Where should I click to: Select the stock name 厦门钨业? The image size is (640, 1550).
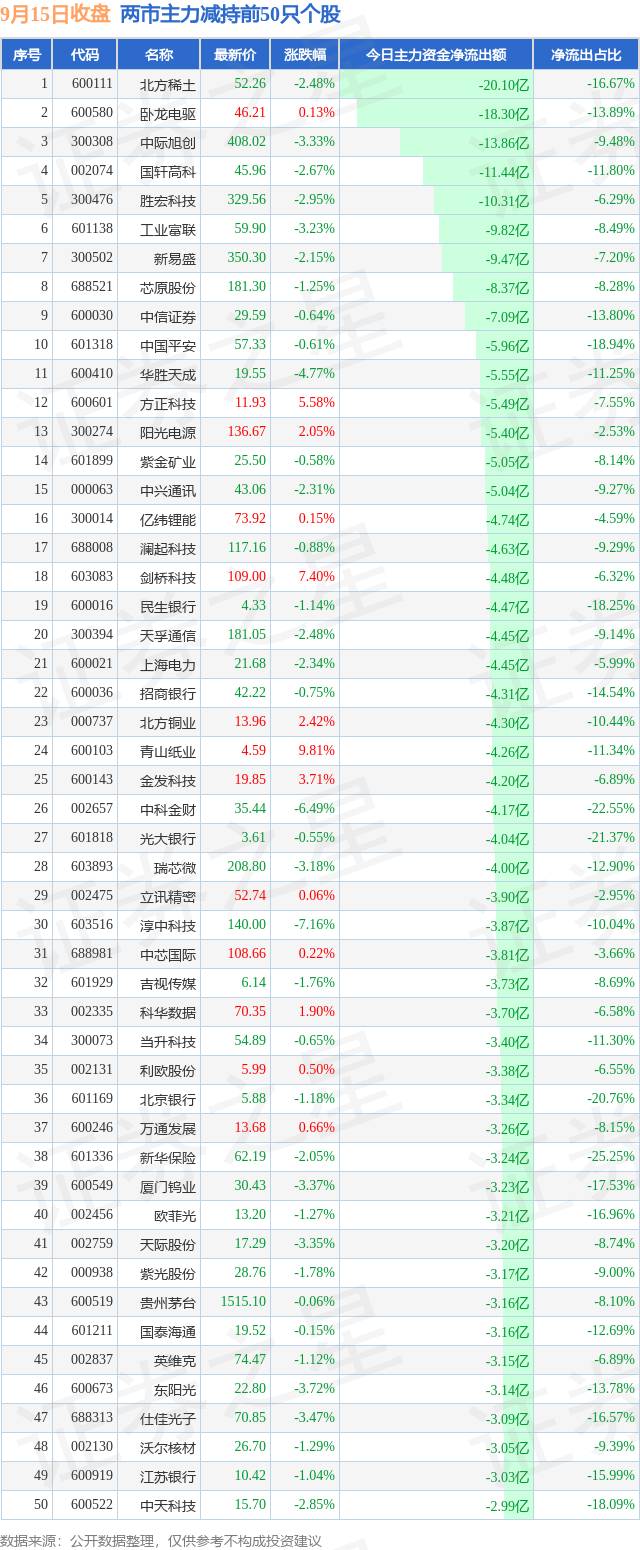168,1186
